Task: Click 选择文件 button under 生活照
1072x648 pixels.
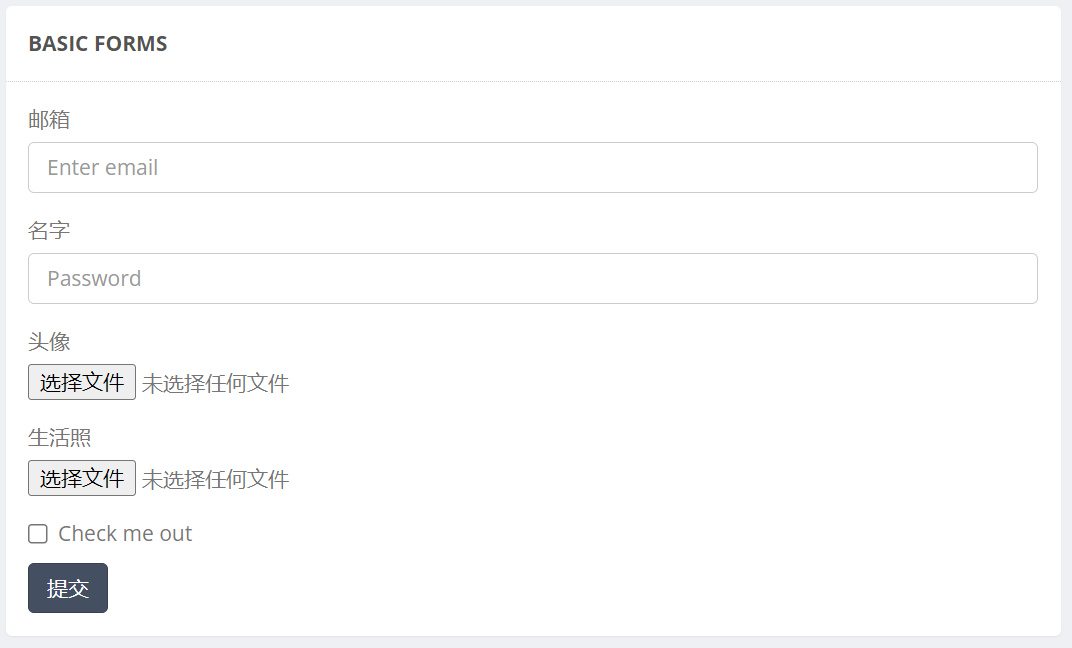Action: pos(82,478)
